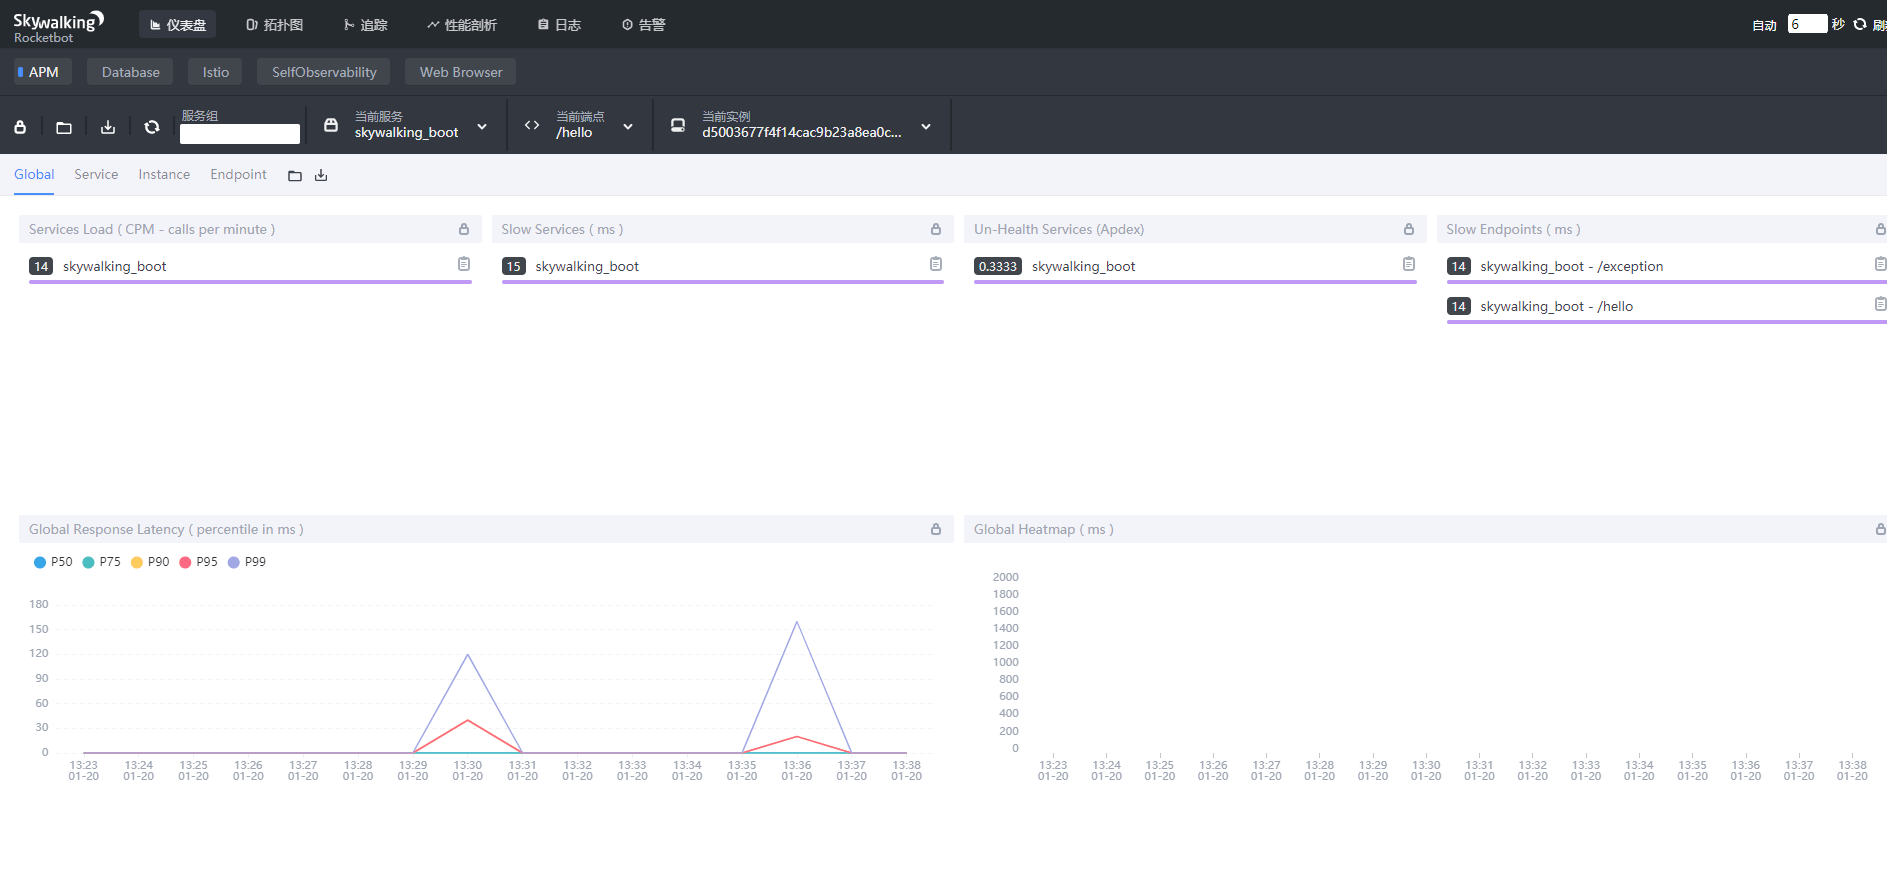Toggle the 自动 auto refresh option
Viewport: 1887px width, 887px height.
(x=1764, y=25)
